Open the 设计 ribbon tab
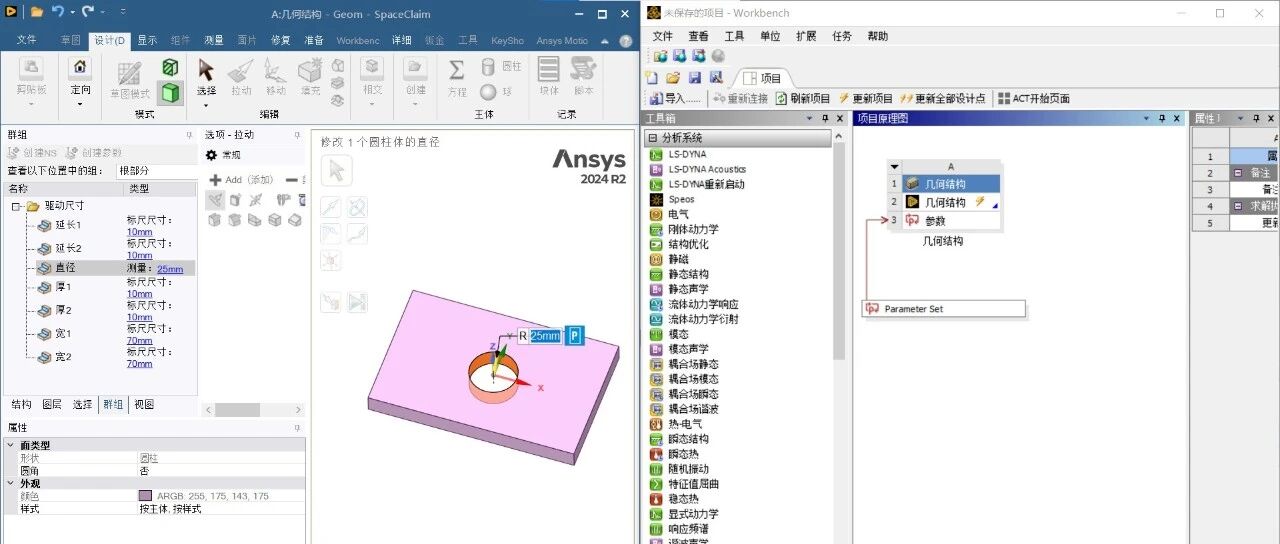 coord(109,40)
